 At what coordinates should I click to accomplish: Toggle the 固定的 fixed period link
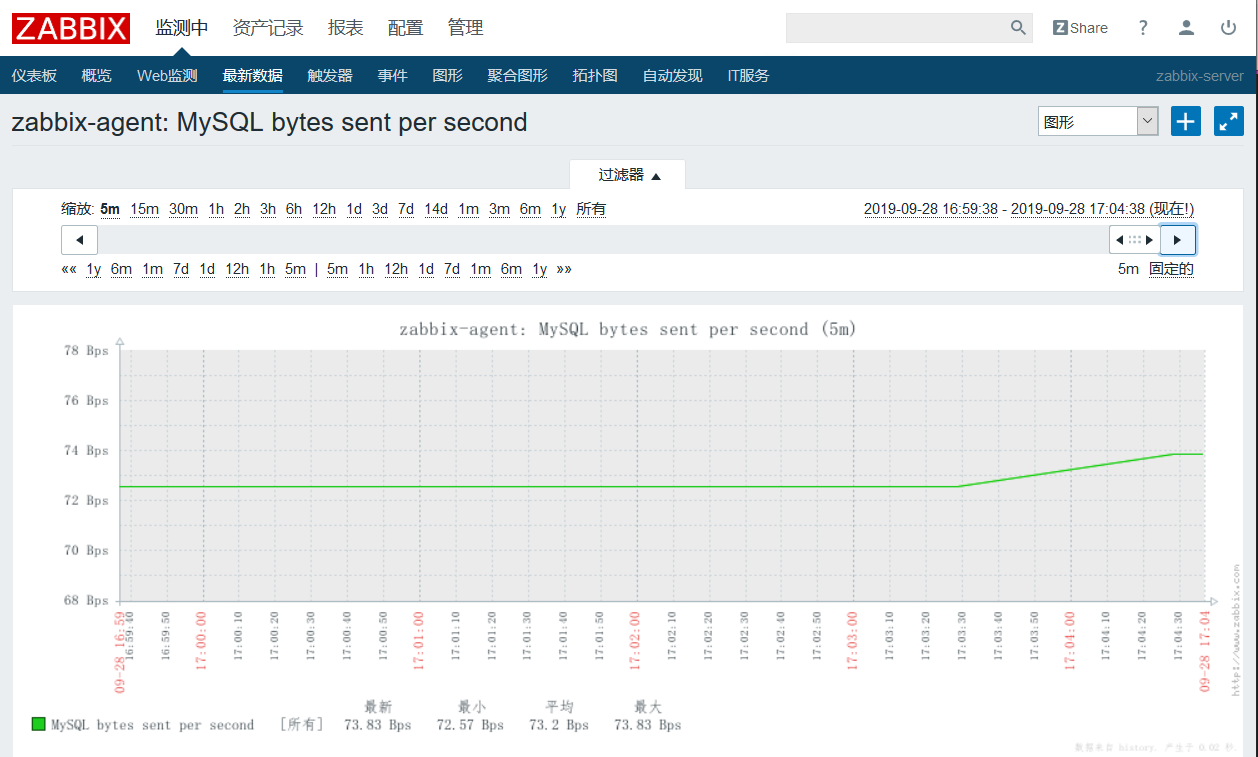tap(1171, 269)
